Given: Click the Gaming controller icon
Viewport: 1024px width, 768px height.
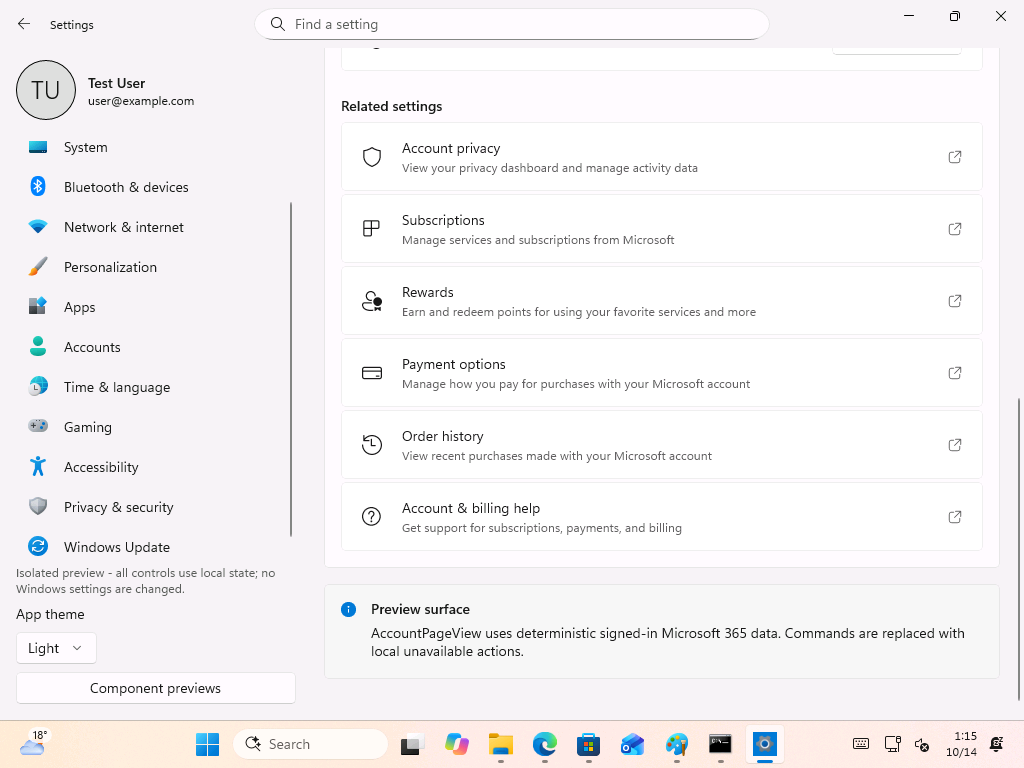Looking at the screenshot, I should point(38,426).
